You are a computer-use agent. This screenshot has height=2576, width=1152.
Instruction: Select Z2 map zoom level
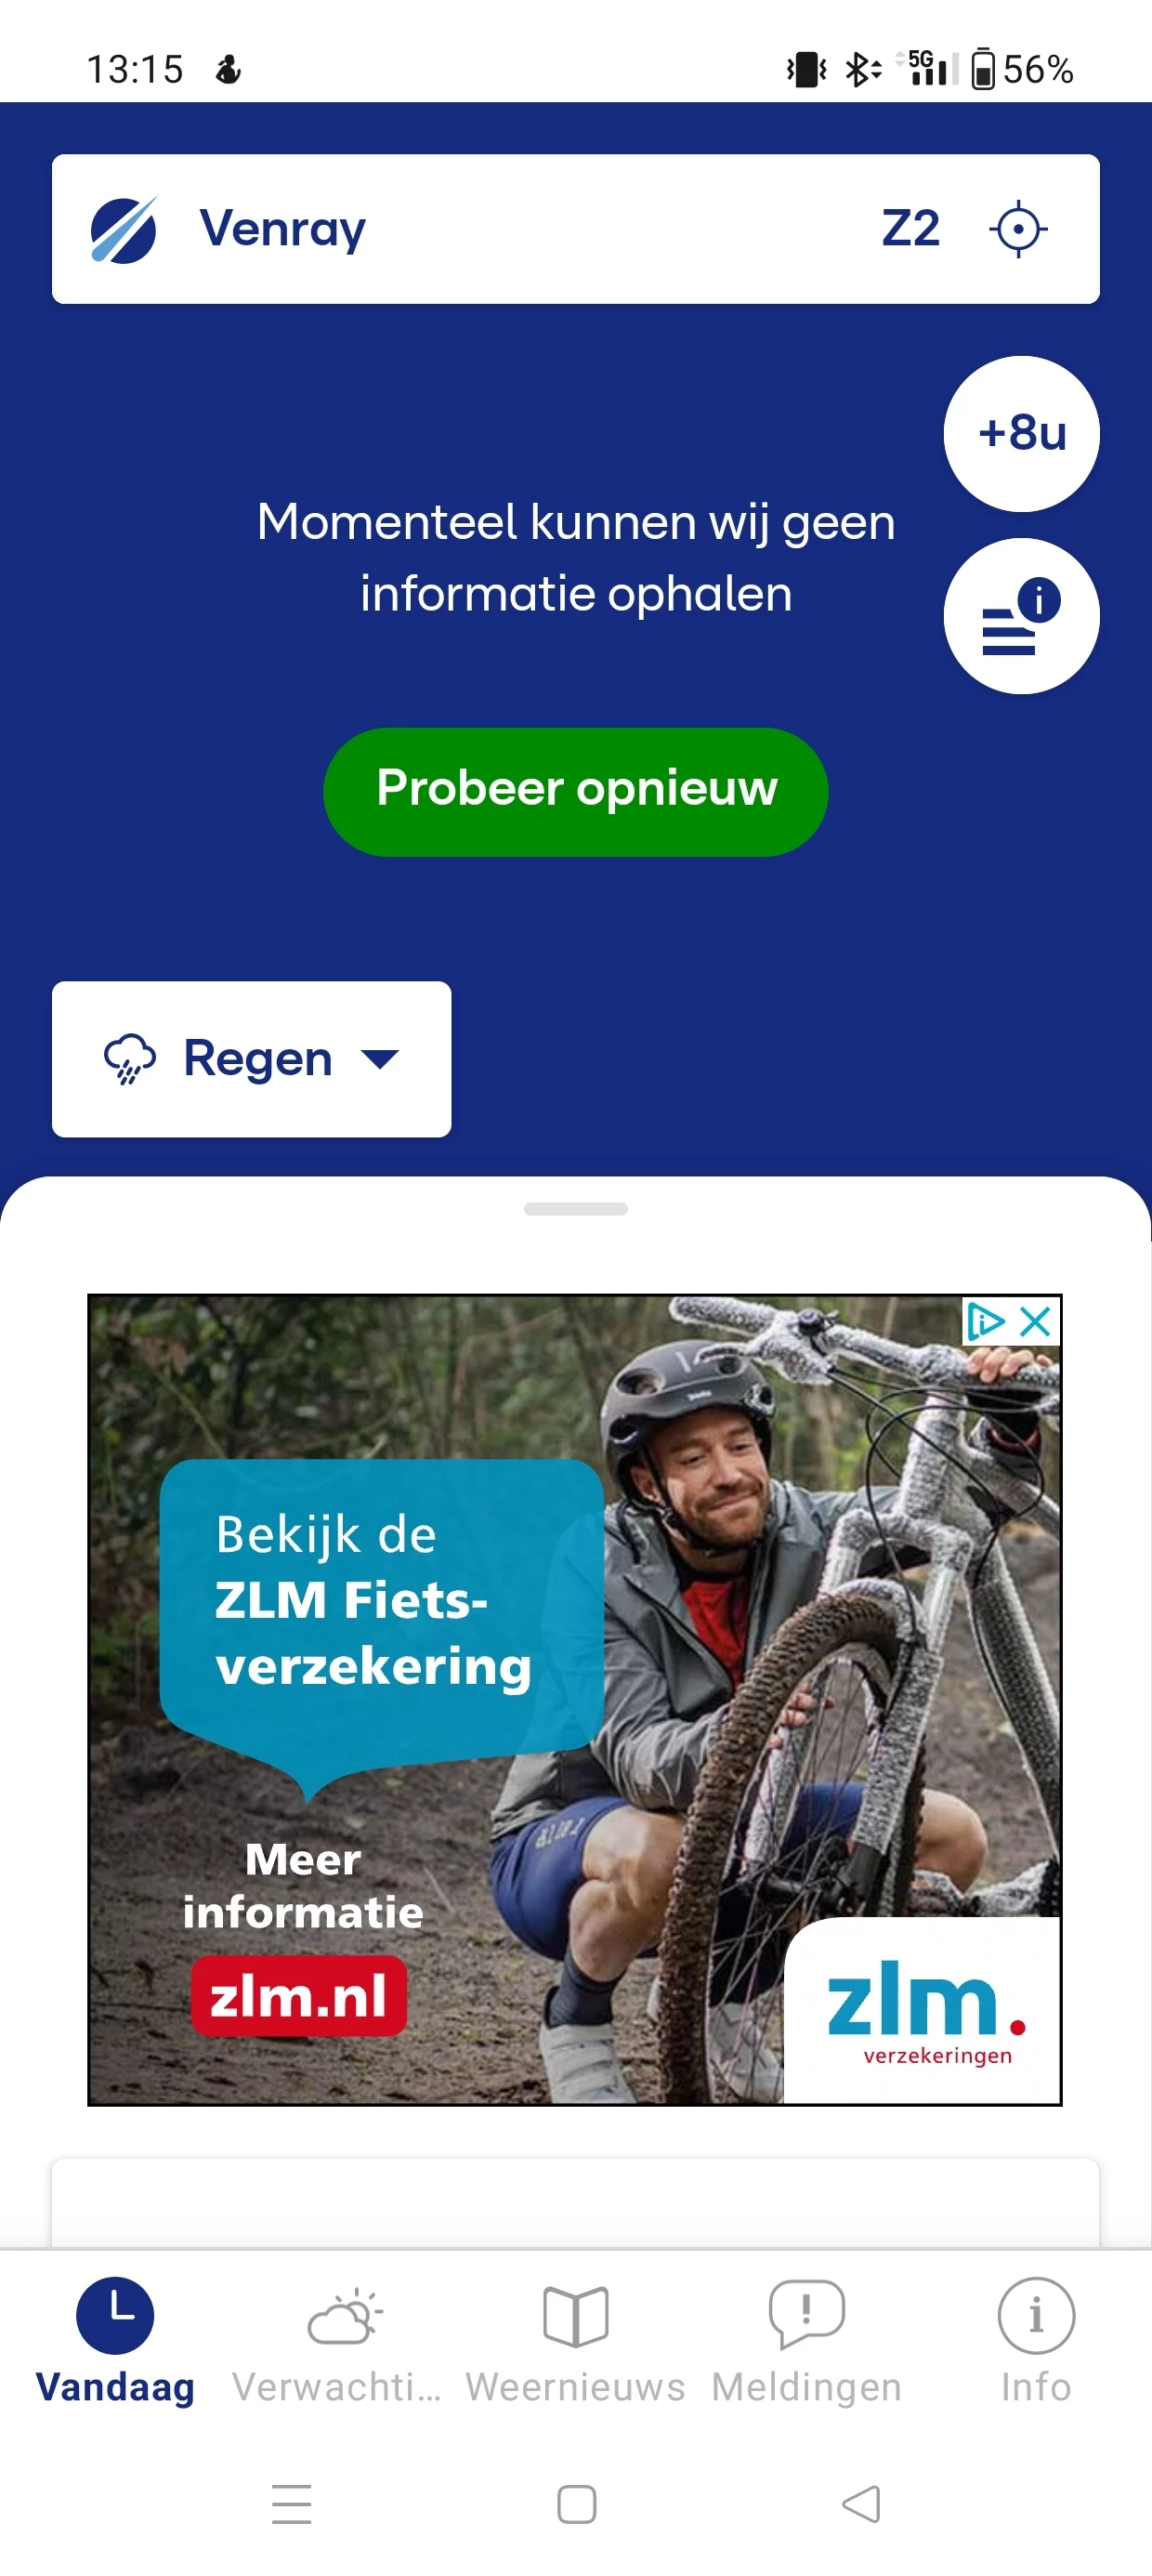pyautogui.click(x=910, y=229)
